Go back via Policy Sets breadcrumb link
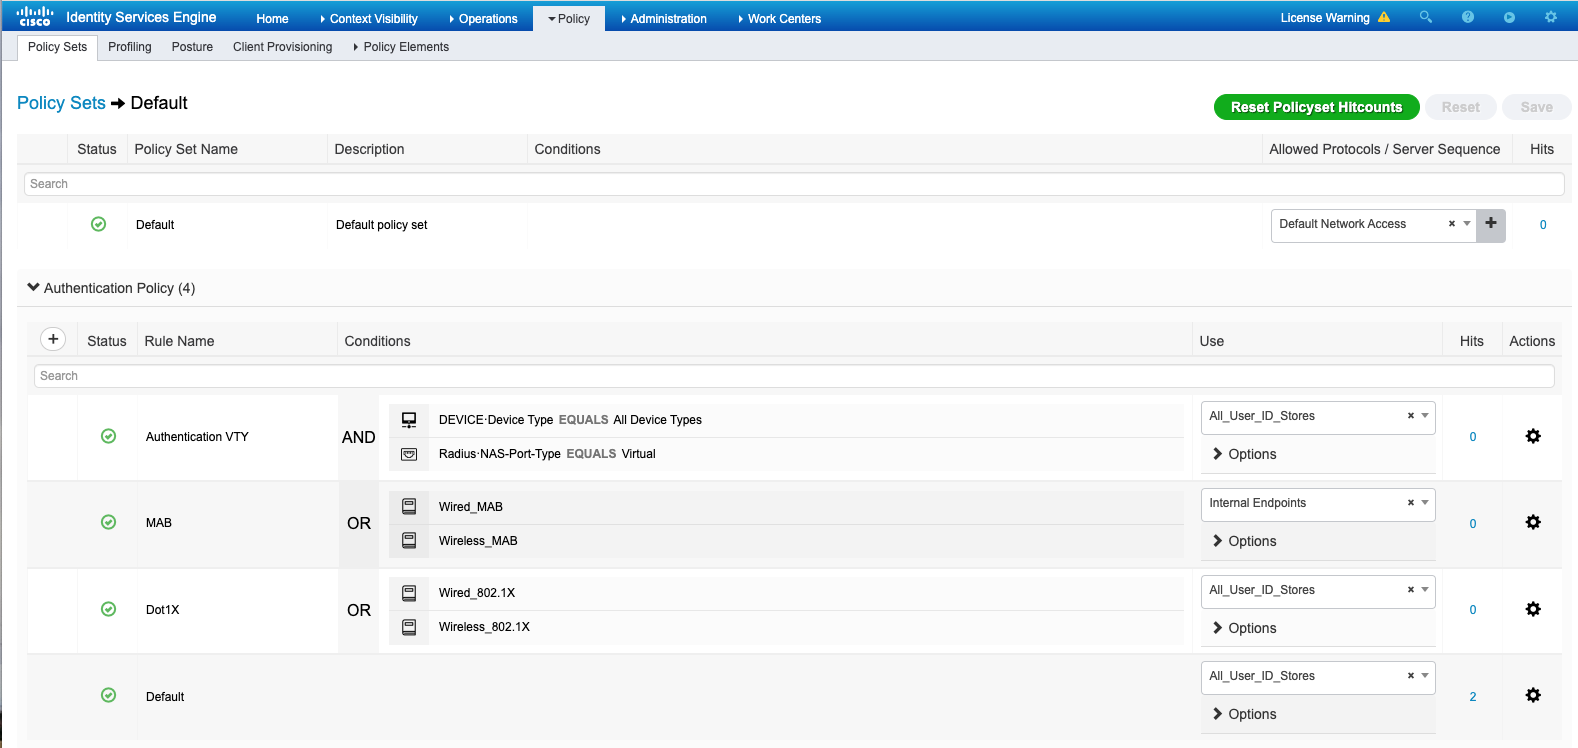This screenshot has height=748, width=1578. click(x=61, y=103)
